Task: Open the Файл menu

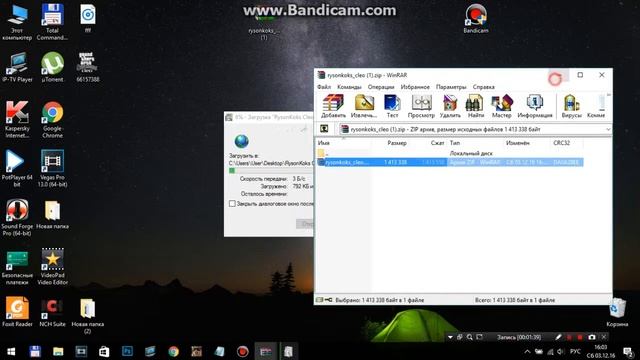Action: coord(324,87)
